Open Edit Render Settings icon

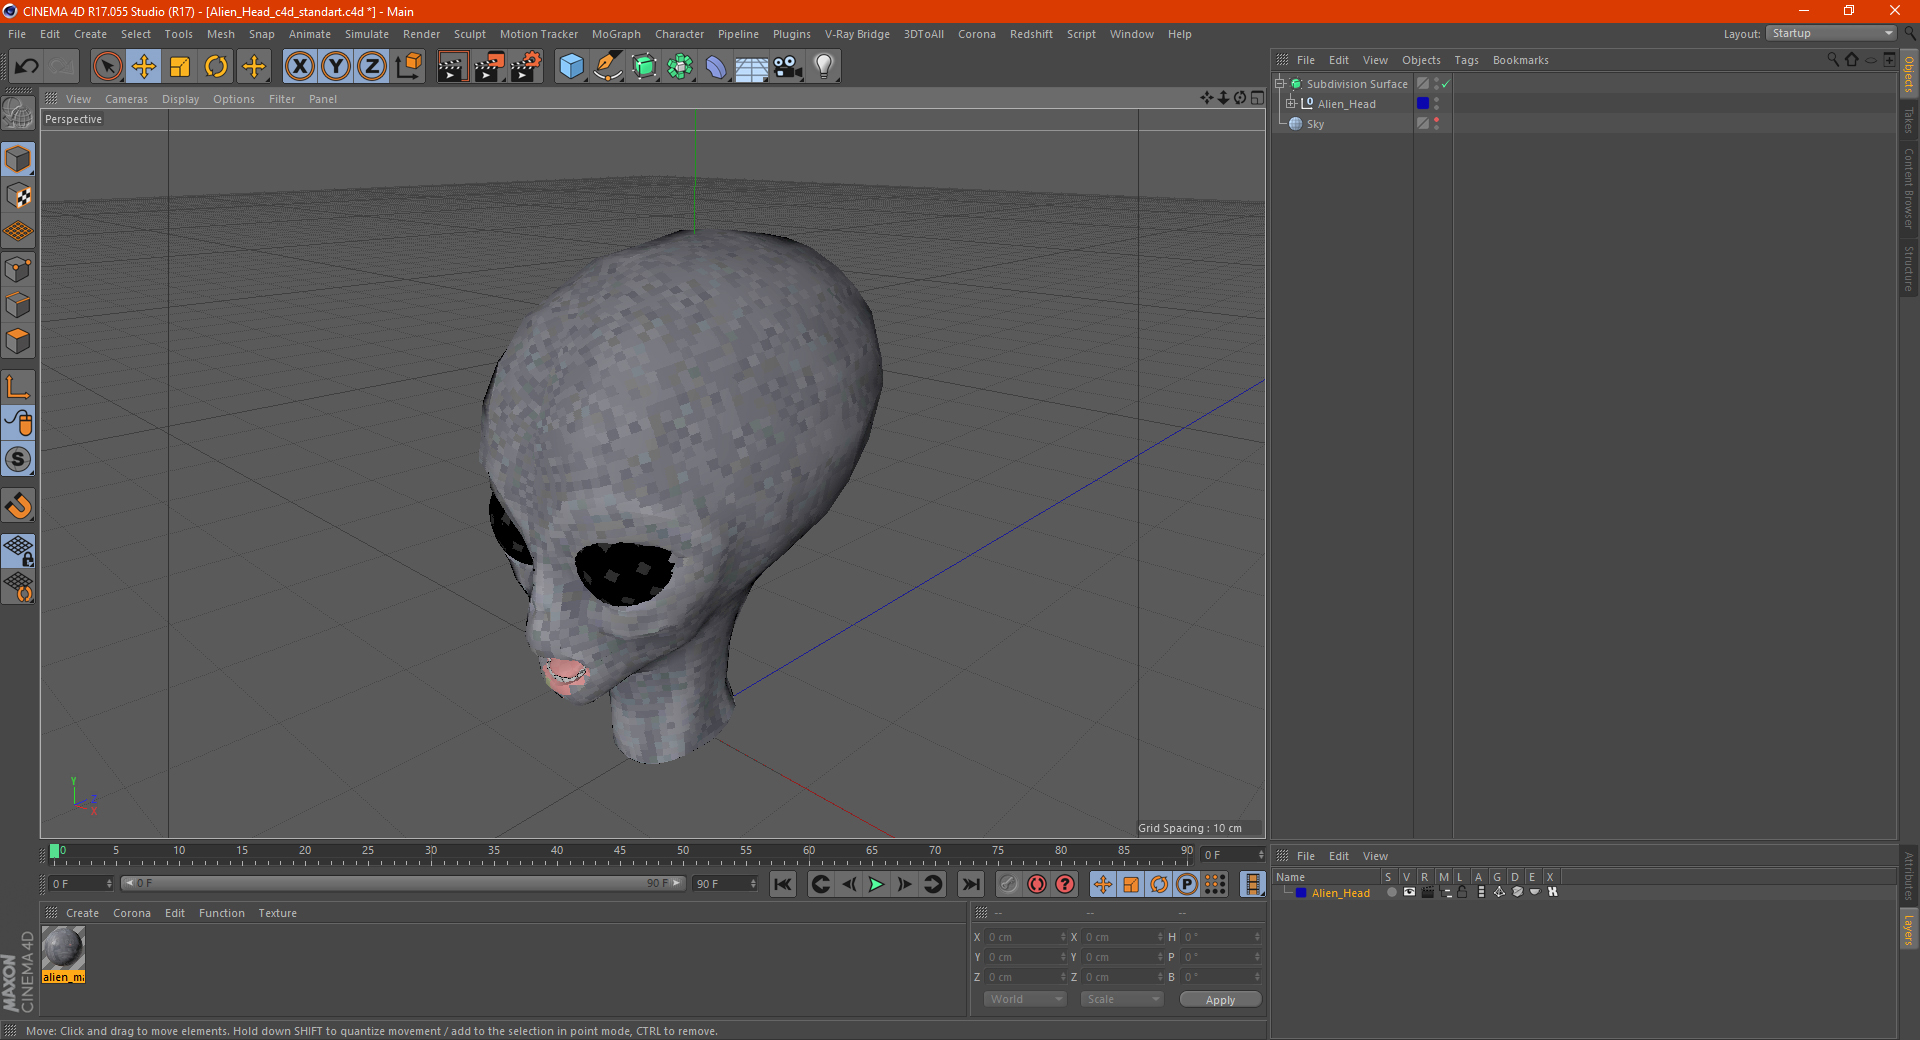tap(526, 67)
